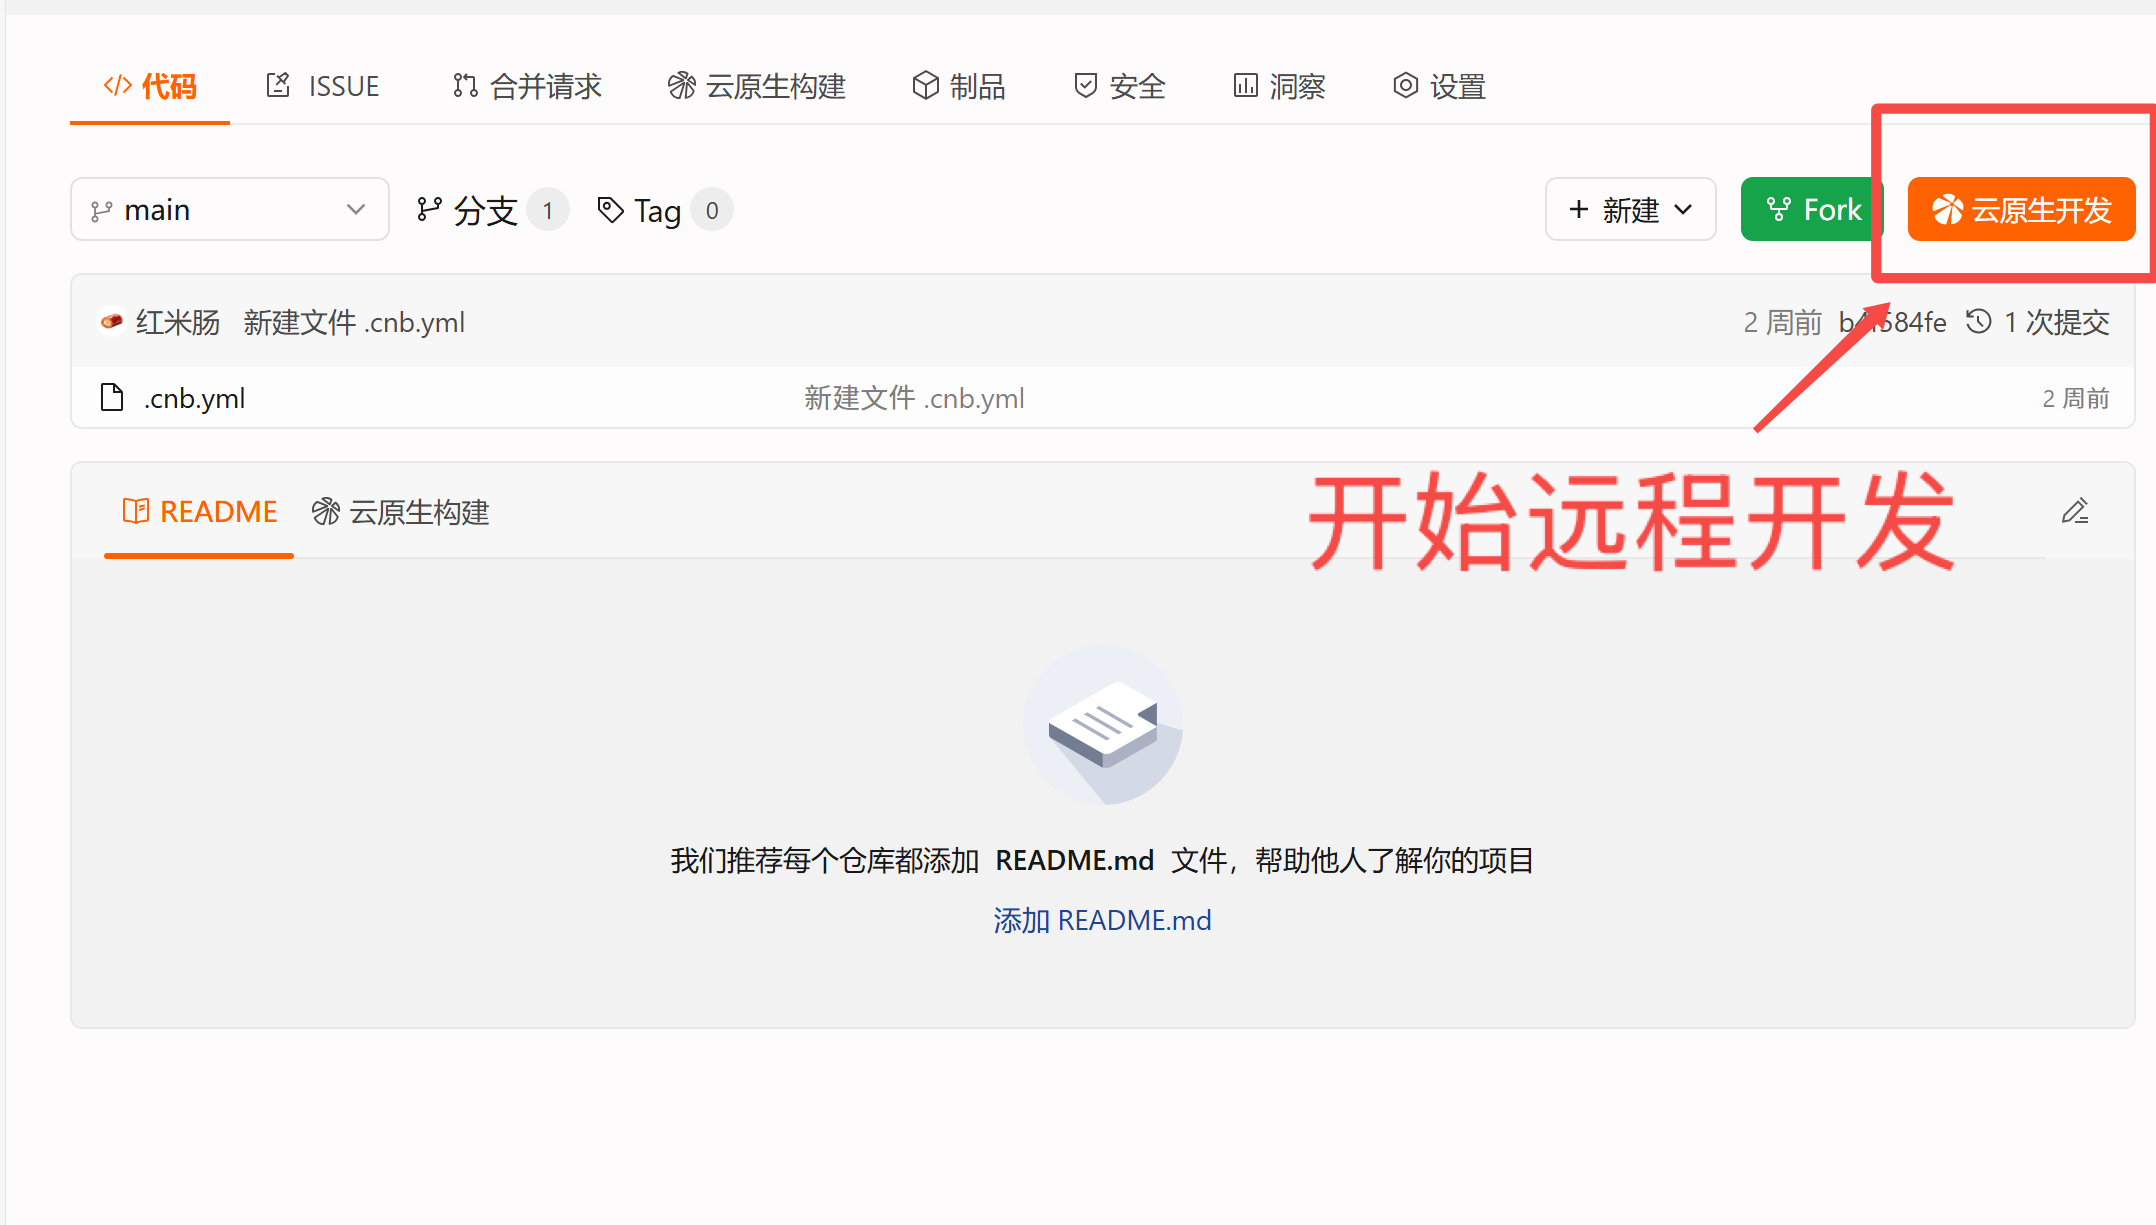Viewport: 2156px width, 1225px height.
Task: Click the README placeholder document illustration
Action: (x=1102, y=725)
